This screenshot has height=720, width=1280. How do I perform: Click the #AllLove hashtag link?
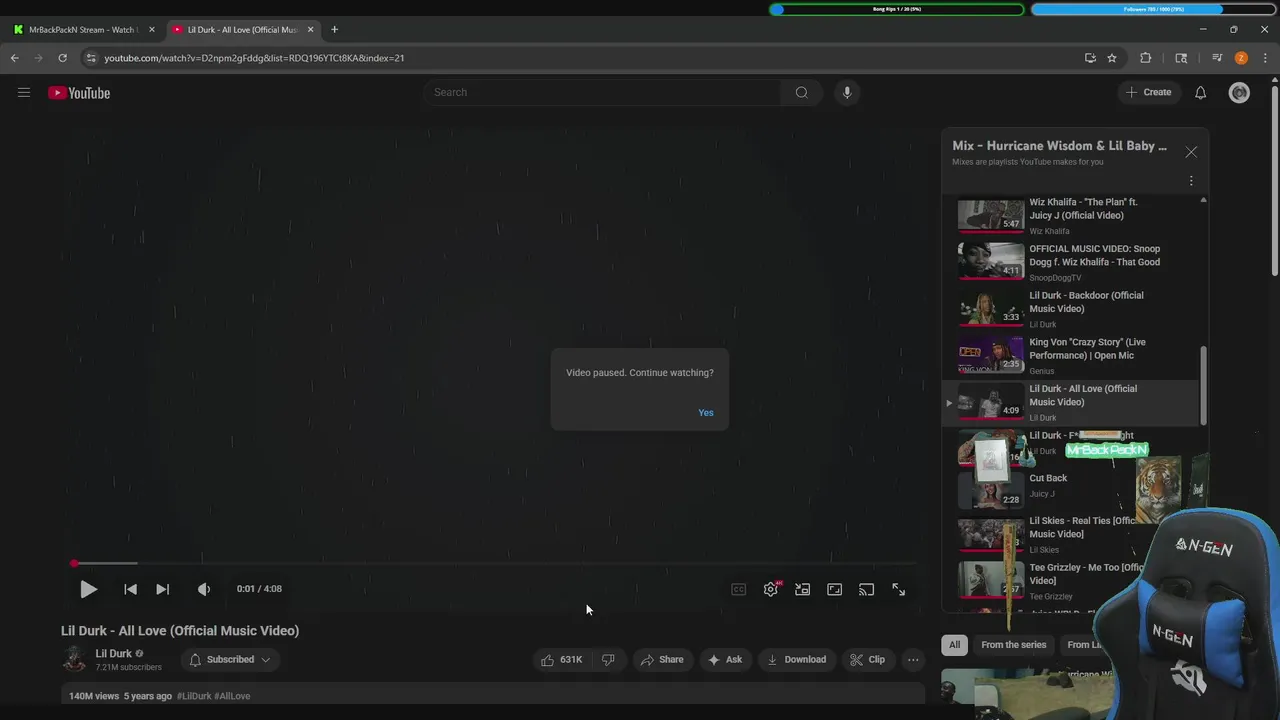[232, 696]
